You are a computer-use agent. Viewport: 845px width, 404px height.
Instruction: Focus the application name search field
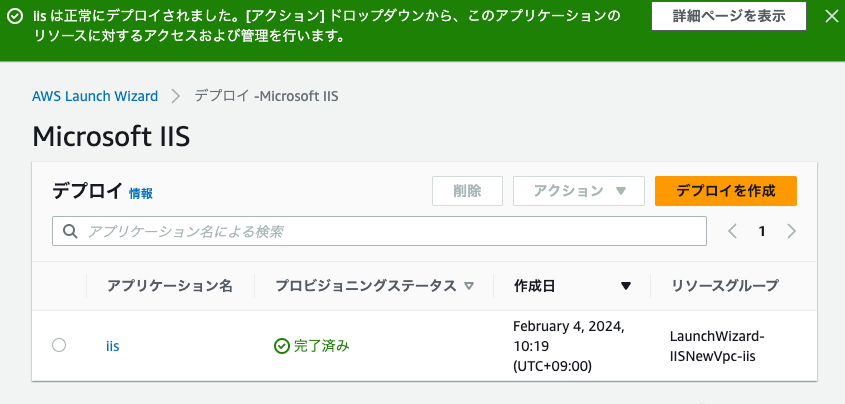379,231
